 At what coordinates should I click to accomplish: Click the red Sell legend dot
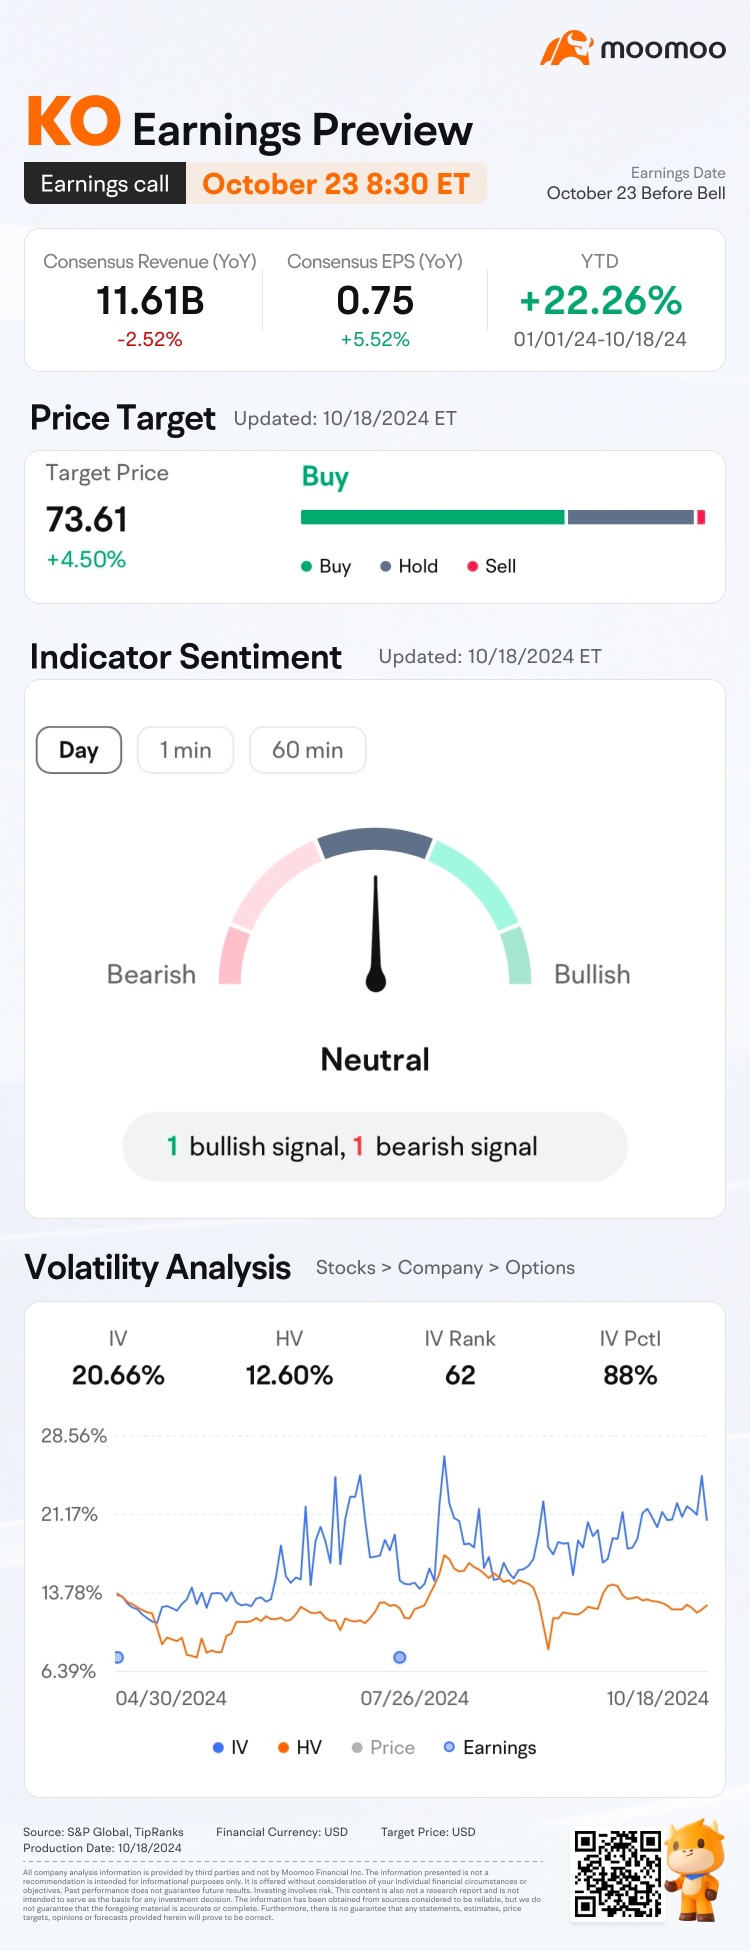click(472, 566)
